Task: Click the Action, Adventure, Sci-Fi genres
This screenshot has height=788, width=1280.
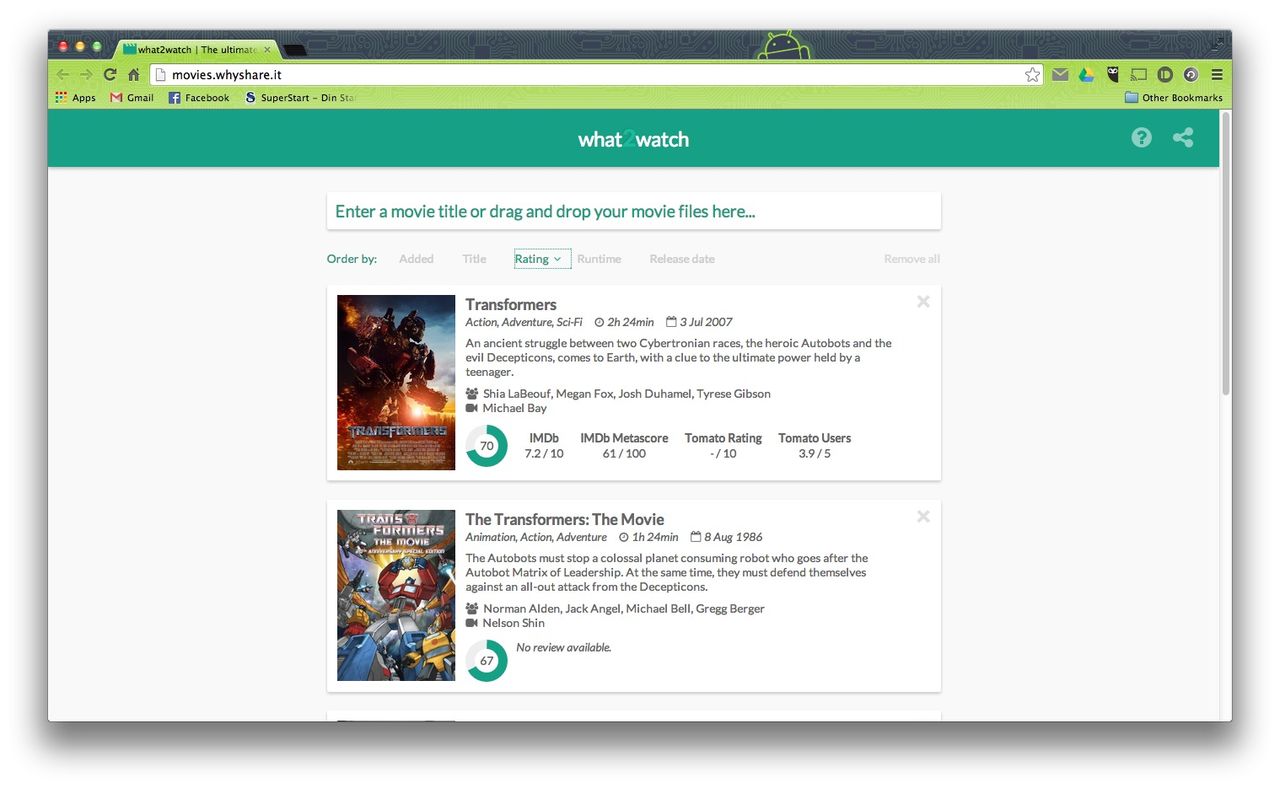Action: (x=524, y=322)
